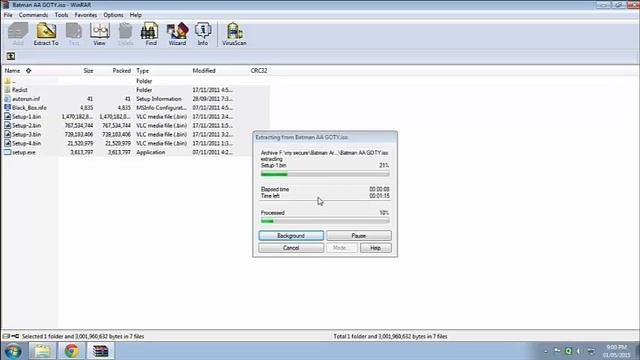640x360 pixels.
Task: Click the taskbar clock
Action: coord(617,351)
